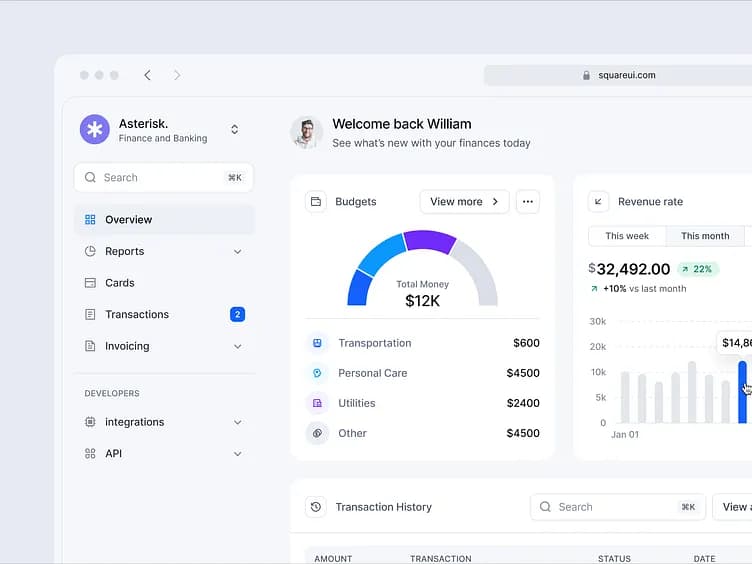The width and height of the screenshot is (752, 564).
Task: Expand the integrations chevron
Action: click(237, 423)
